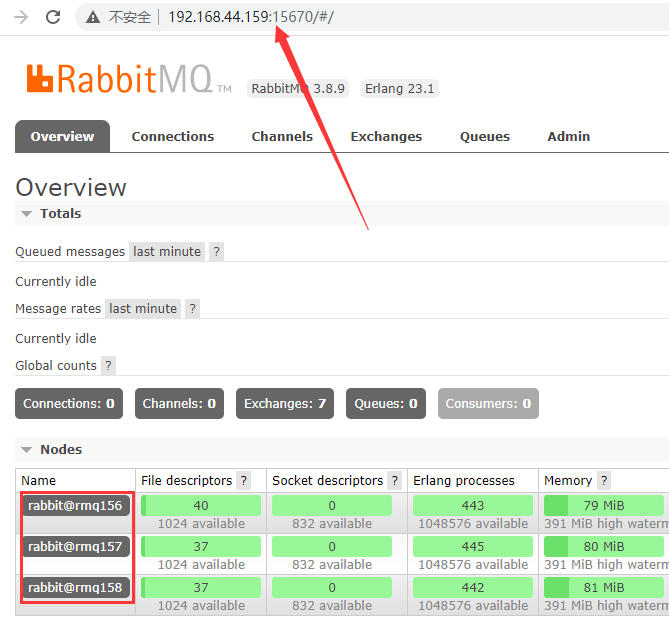Click the RabbitMQ logo
669x619 pixels.
pos(128,79)
